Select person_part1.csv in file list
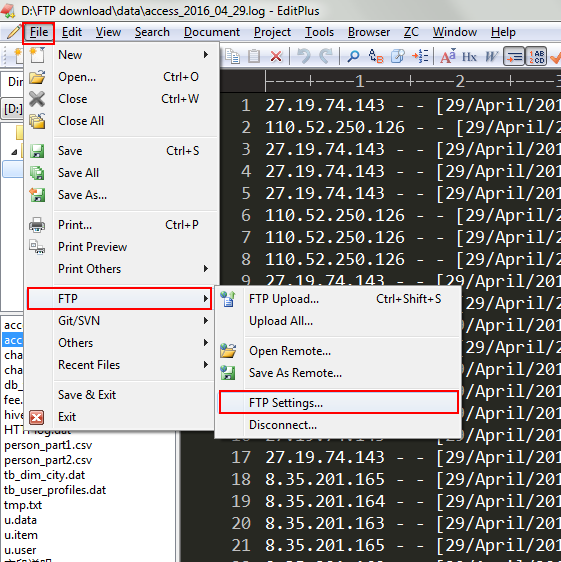 (48, 445)
